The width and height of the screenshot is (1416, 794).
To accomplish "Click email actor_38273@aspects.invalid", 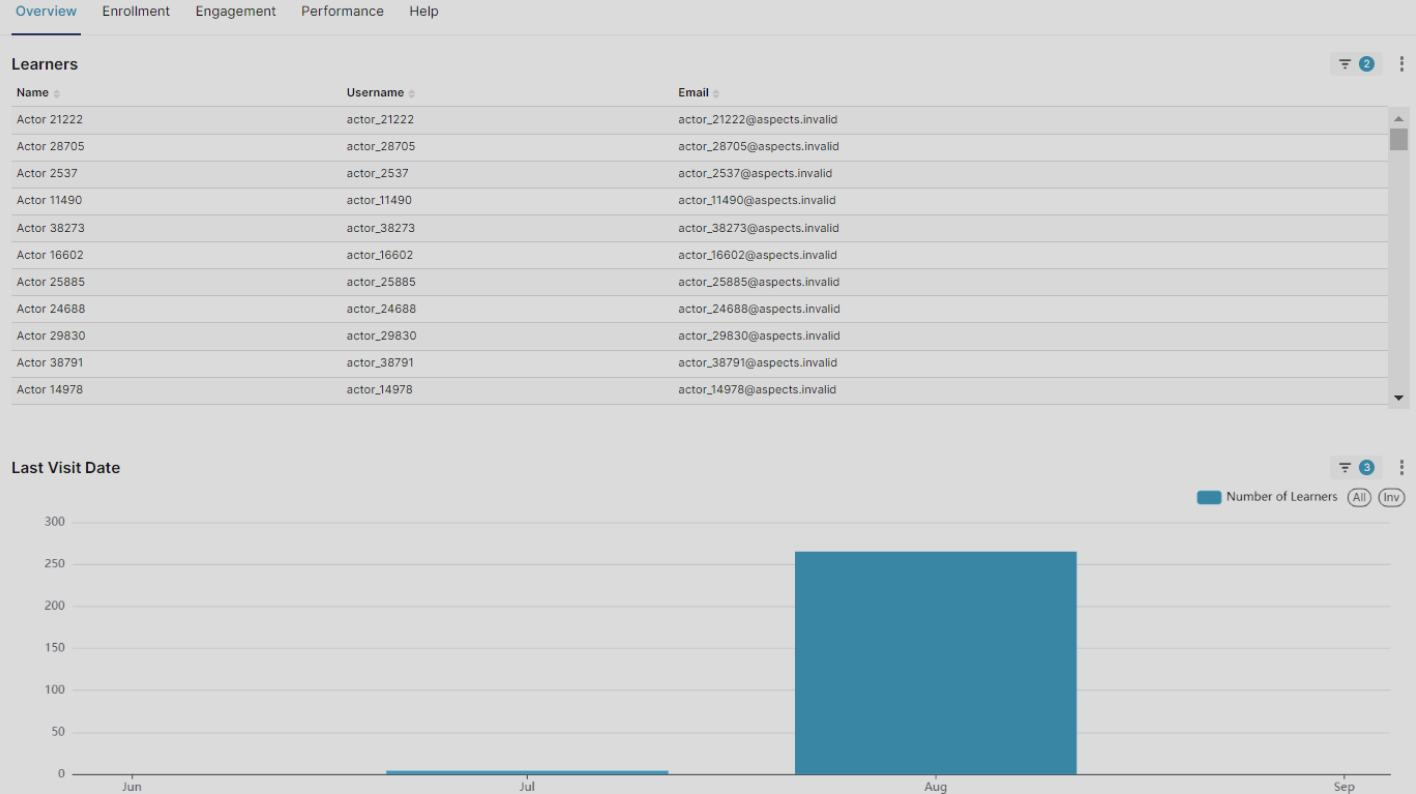I will tap(759, 228).
